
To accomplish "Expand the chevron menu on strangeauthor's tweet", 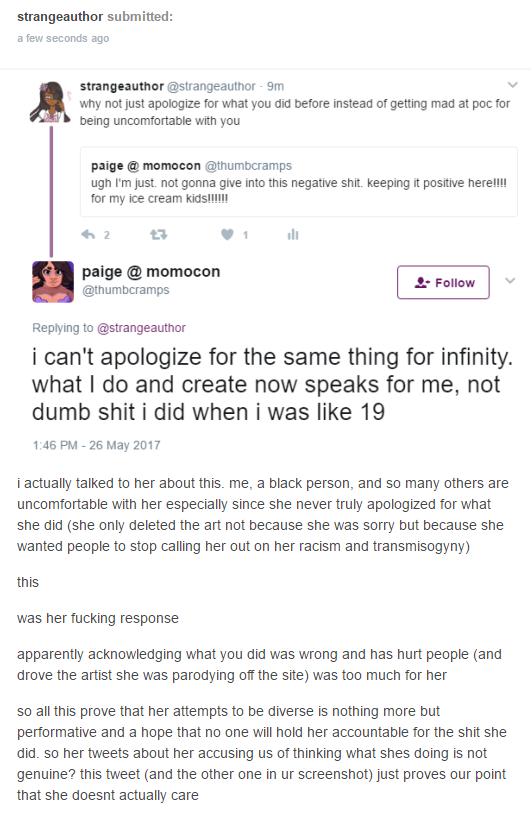I will pyautogui.click(x=512, y=85).
